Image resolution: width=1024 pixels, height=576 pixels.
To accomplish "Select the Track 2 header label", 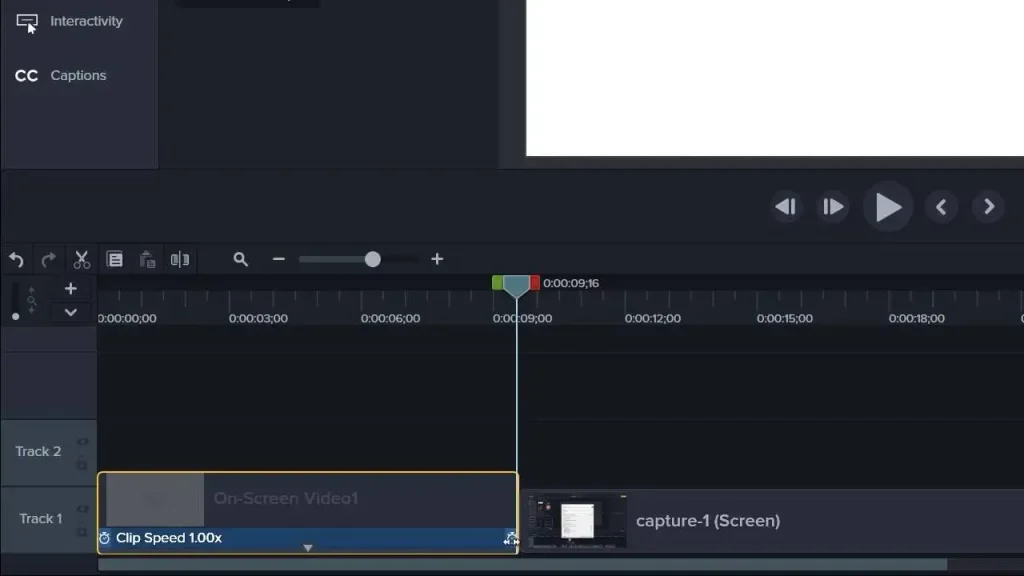I will point(38,451).
